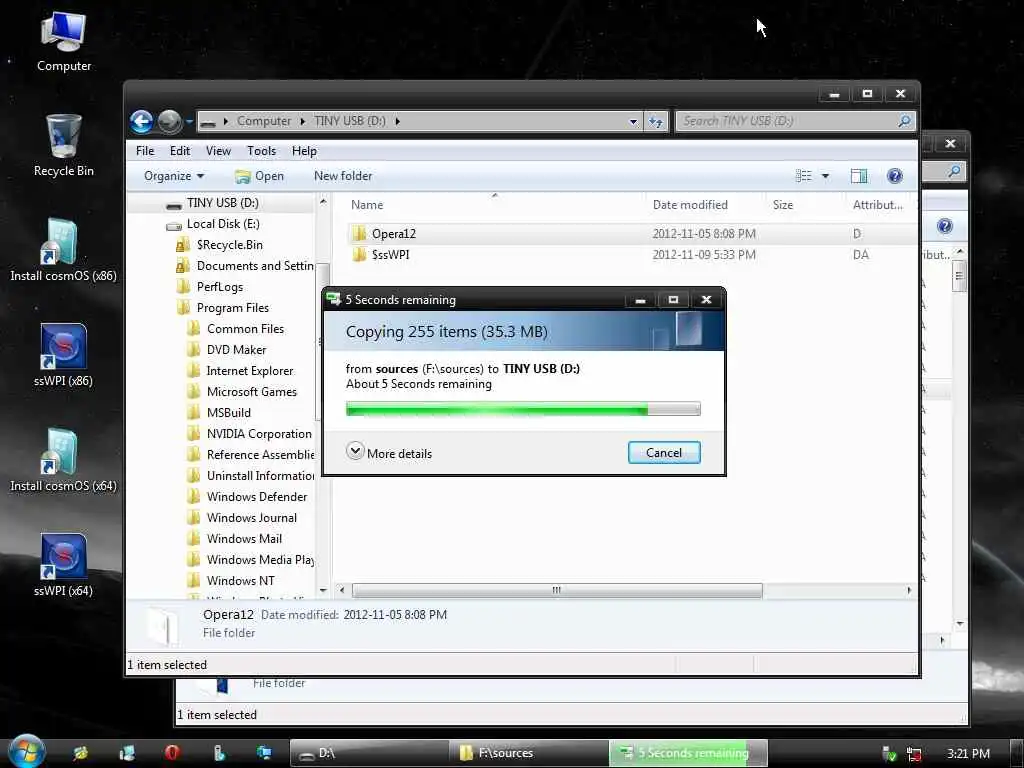Expand More details in copy dialog
The height and width of the screenshot is (768, 1024).
tap(389, 453)
